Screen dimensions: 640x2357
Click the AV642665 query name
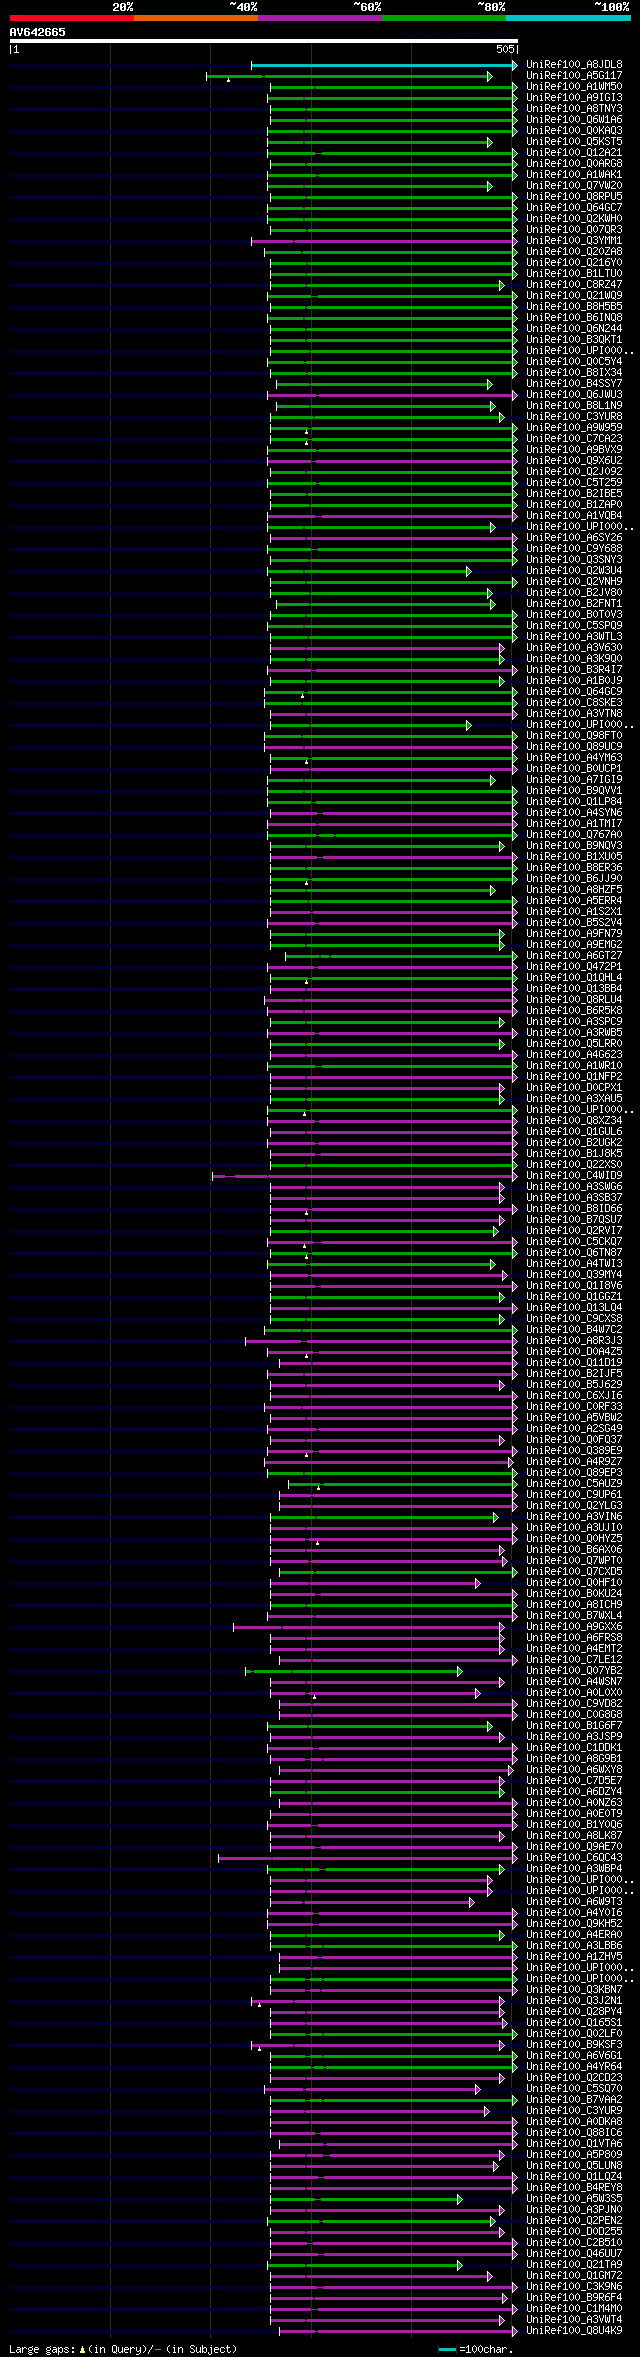(38, 32)
